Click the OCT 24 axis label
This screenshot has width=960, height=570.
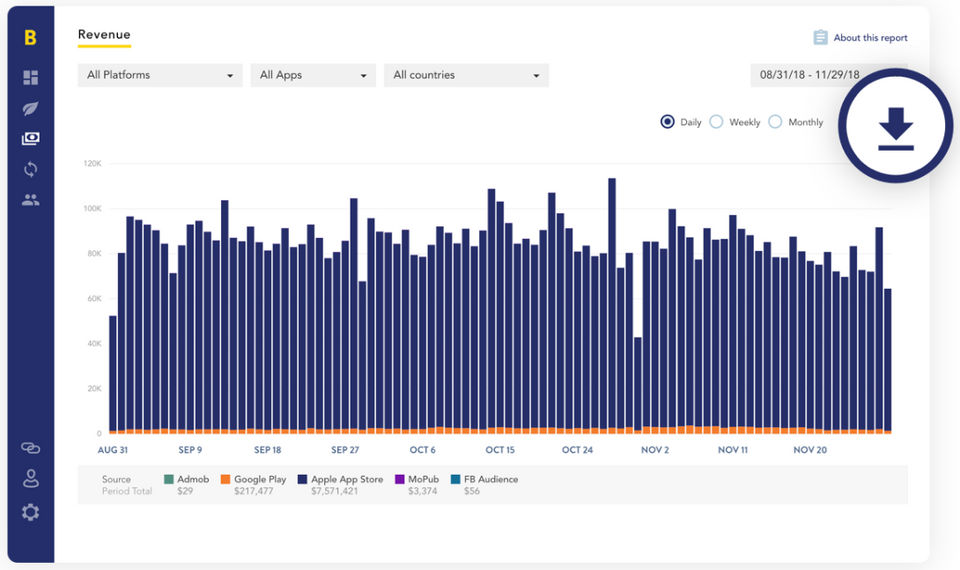point(577,450)
